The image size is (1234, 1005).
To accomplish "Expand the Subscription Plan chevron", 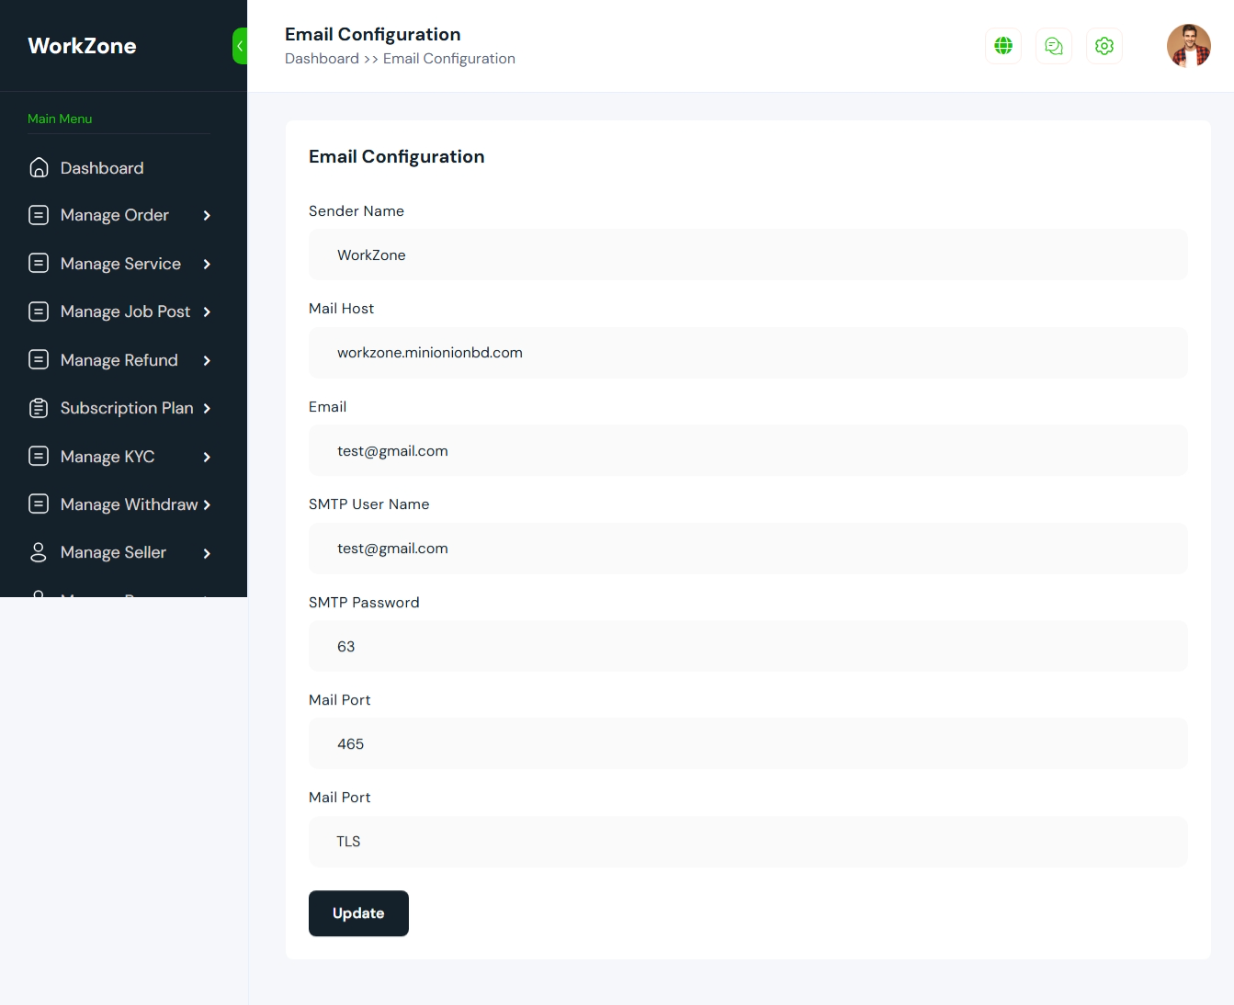I will (x=207, y=408).
